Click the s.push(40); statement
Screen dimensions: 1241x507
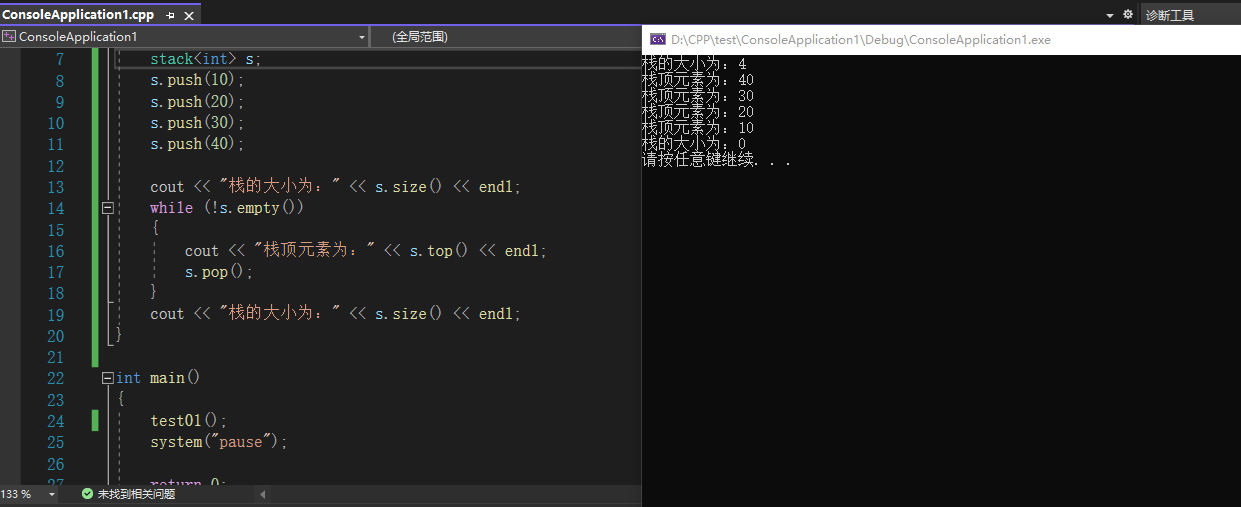click(197, 144)
